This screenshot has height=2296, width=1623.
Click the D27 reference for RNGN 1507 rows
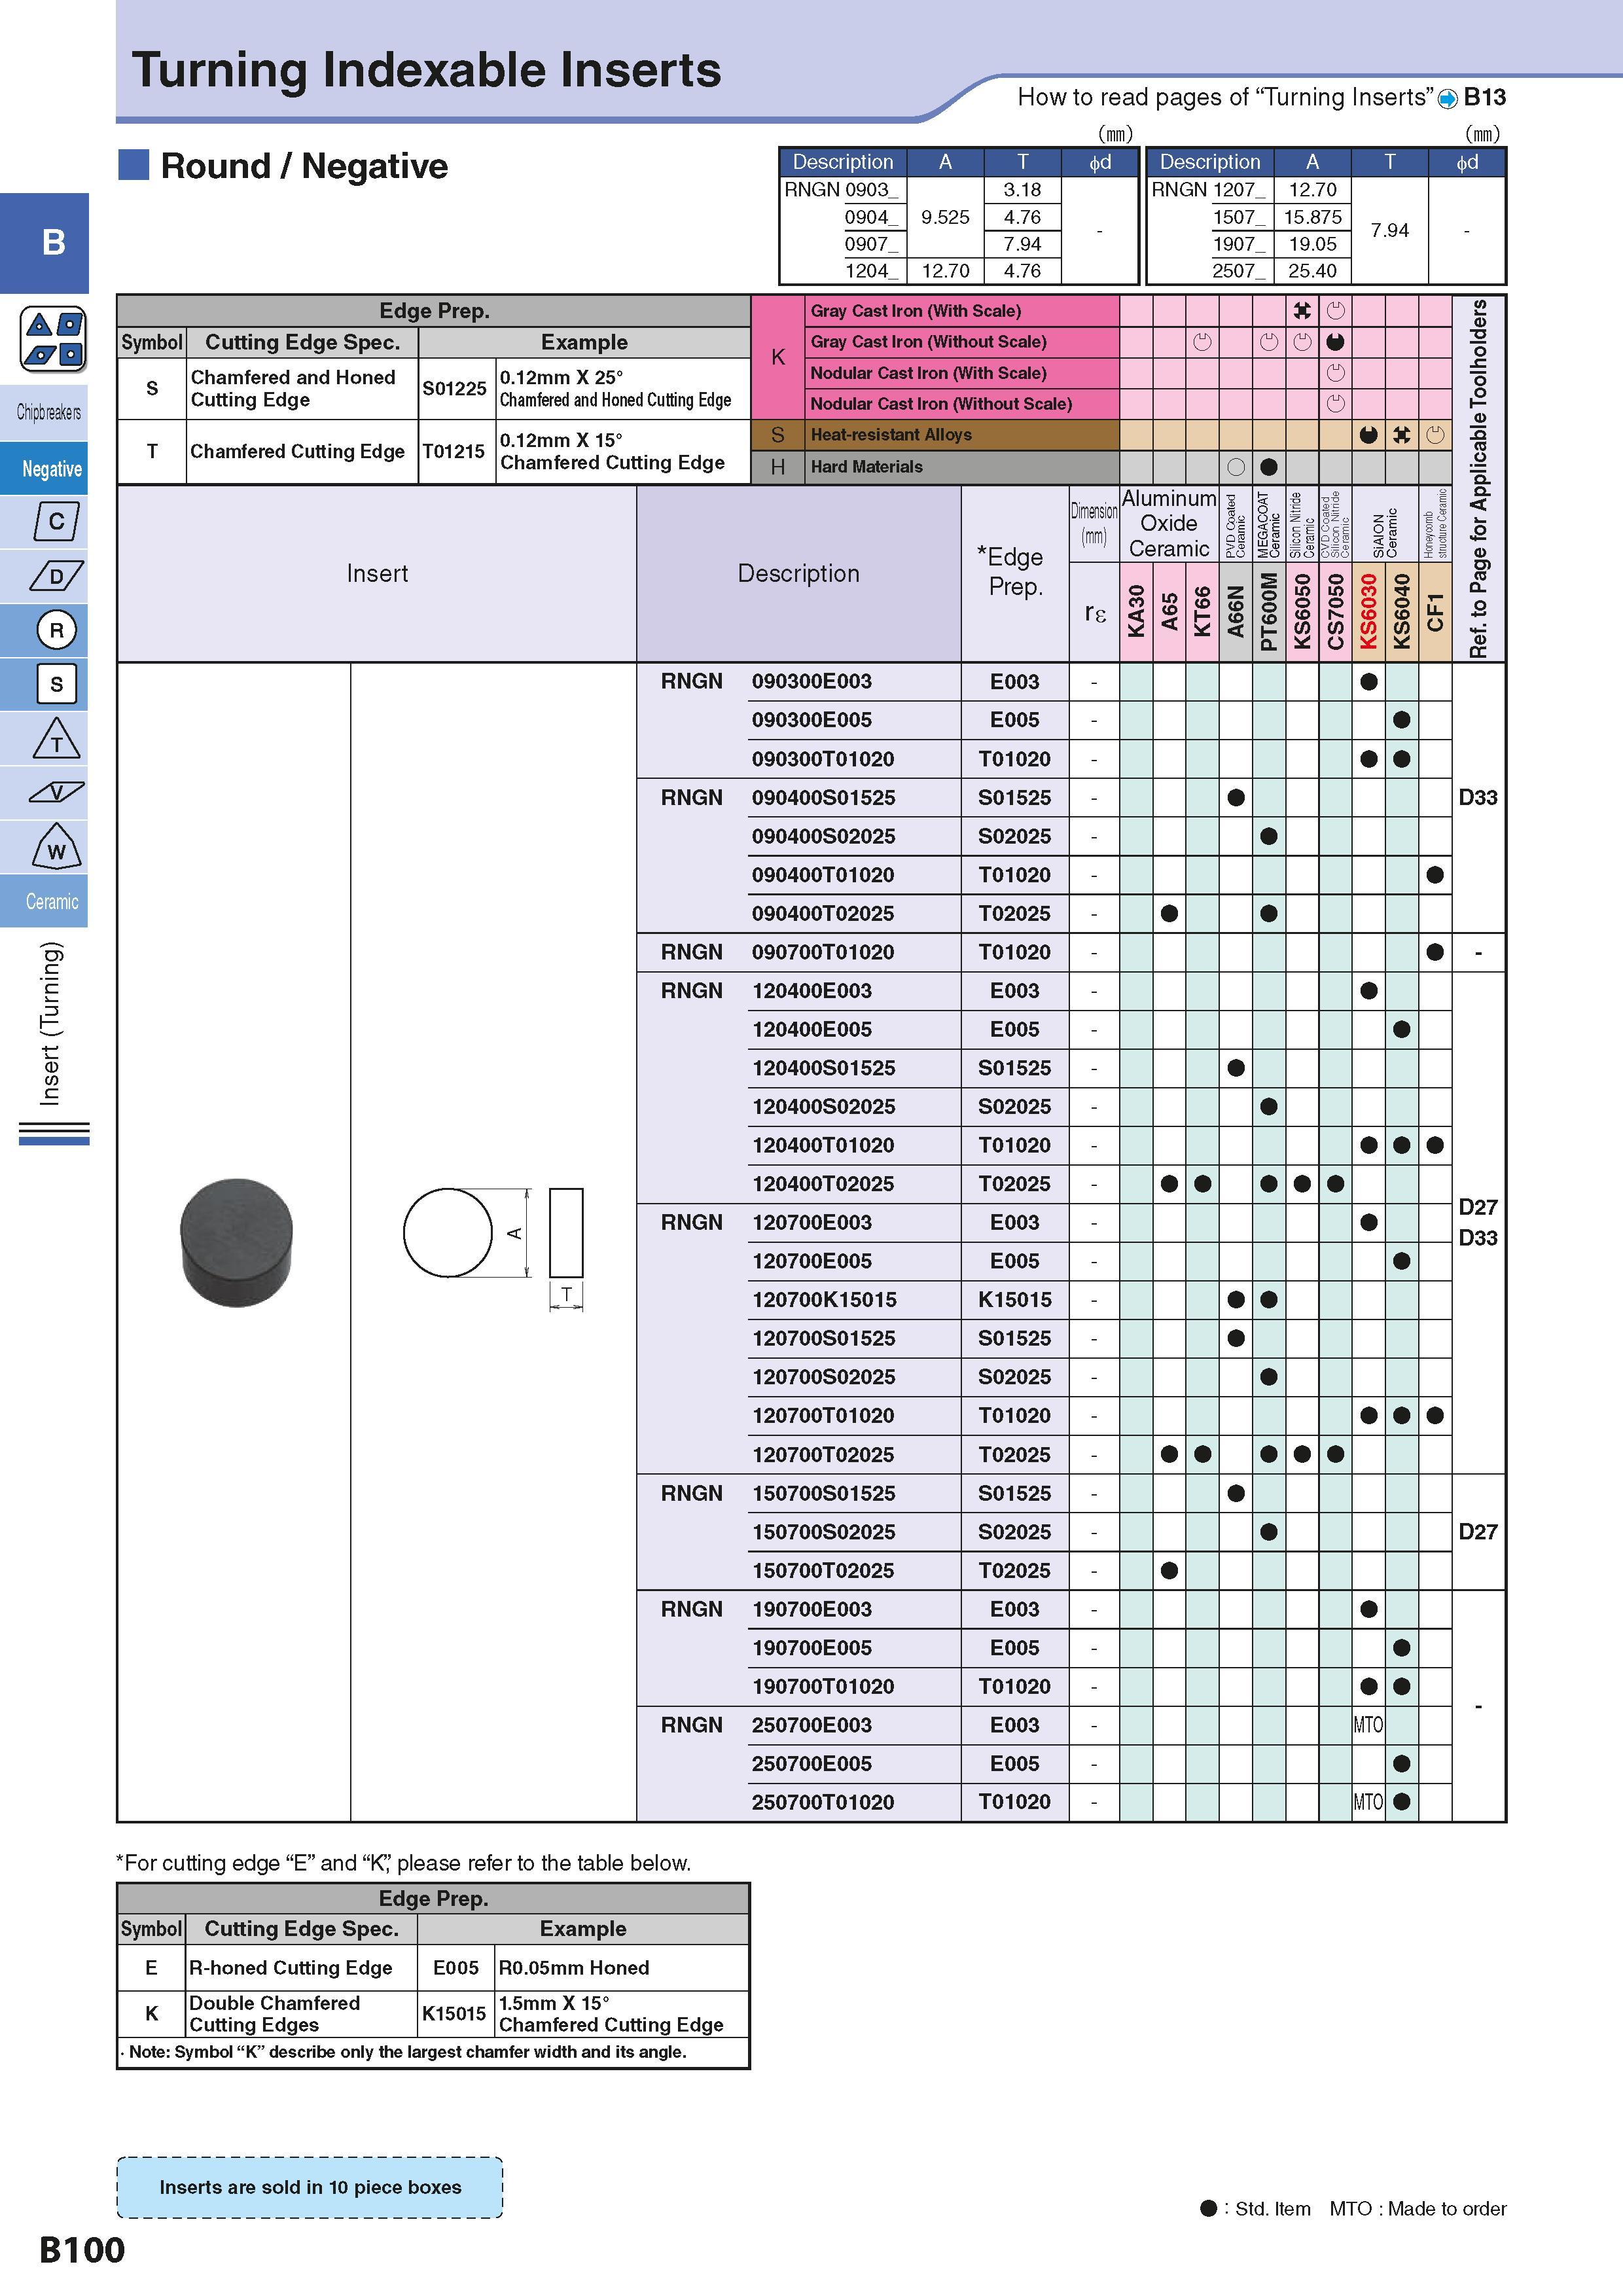click(x=1477, y=1531)
